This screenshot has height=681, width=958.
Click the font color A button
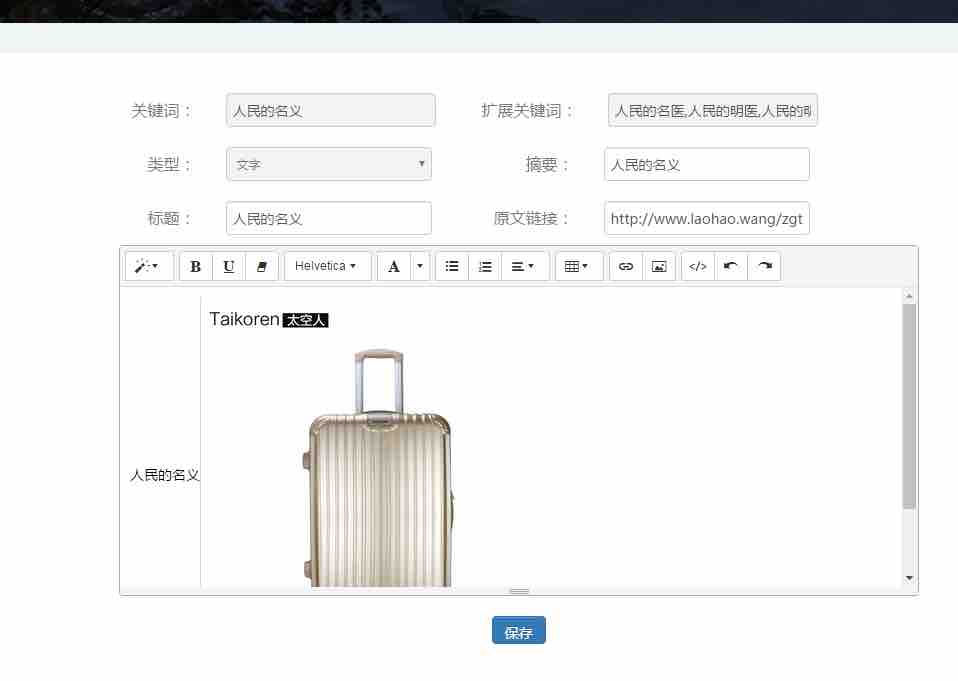click(394, 266)
